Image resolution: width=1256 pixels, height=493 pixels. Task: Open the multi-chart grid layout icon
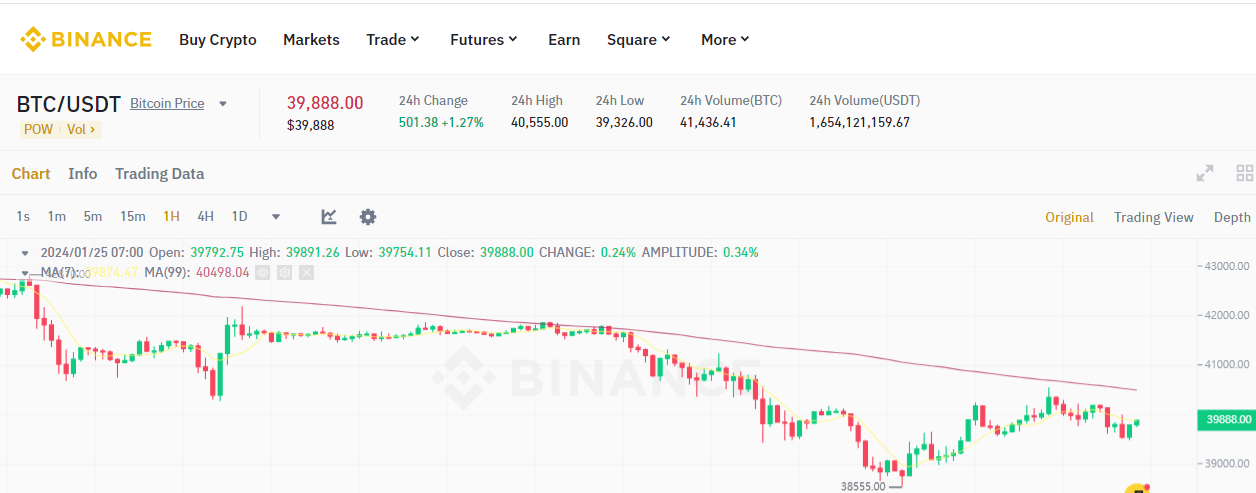click(1245, 173)
